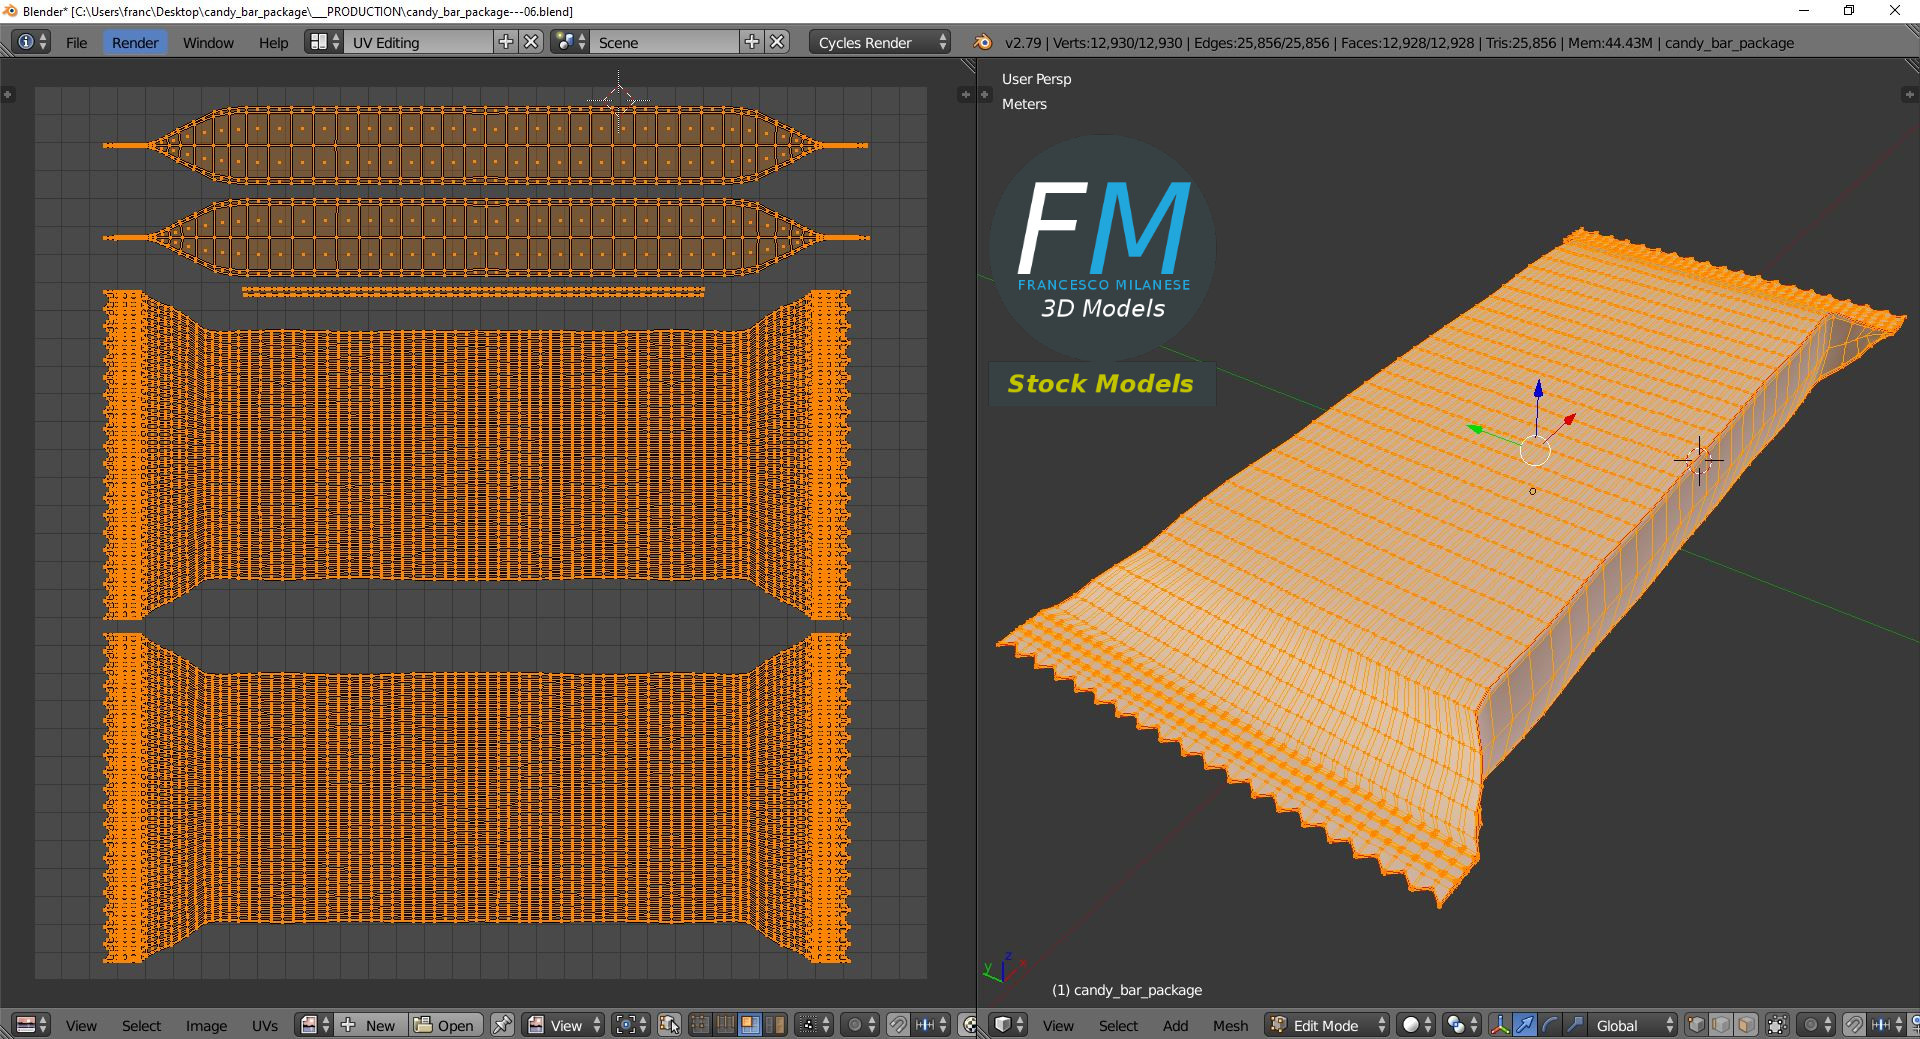Image resolution: width=1920 pixels, height=1039 pixels.
Task: Click the Blender logo in the info header
Action: pos(982,42)
